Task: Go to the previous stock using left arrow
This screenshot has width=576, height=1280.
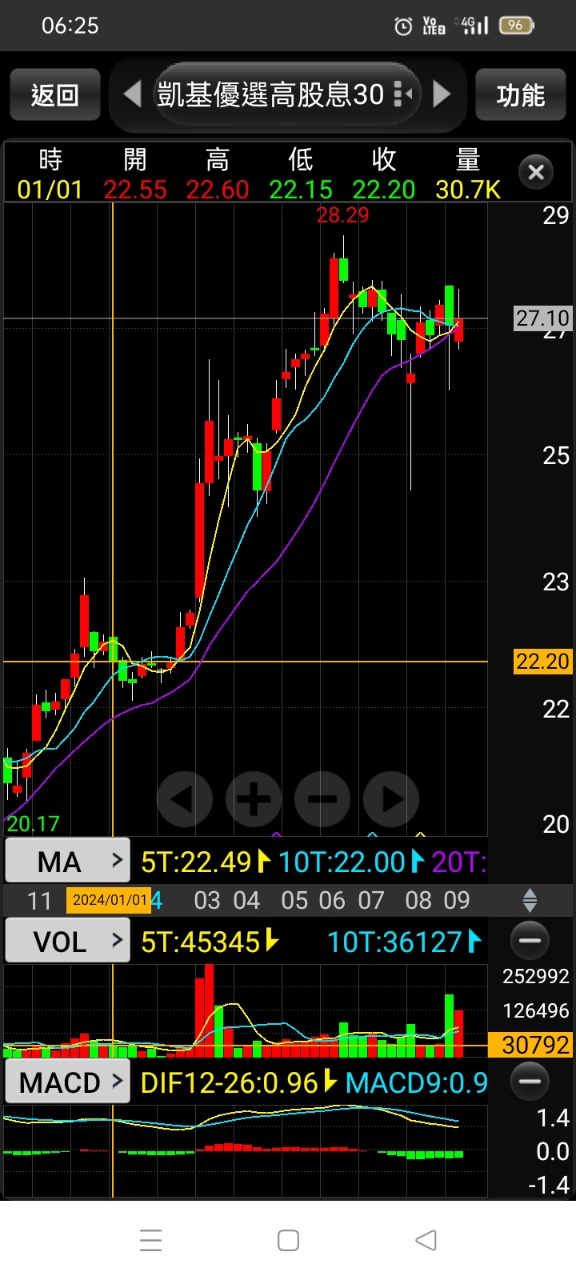Action: click(132, 95)
